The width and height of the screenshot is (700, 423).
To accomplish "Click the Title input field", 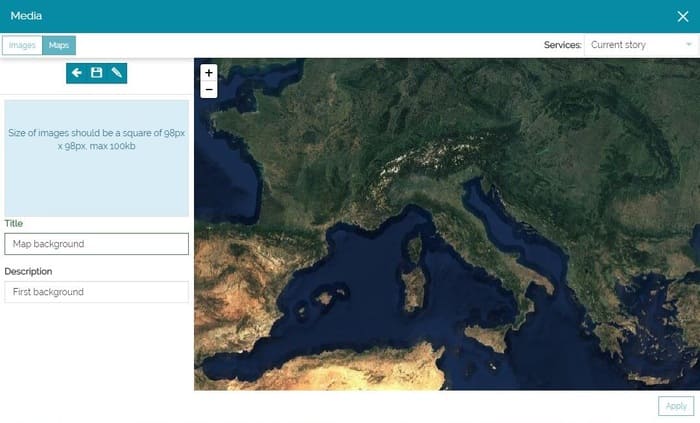I will [x=96, y=244].
